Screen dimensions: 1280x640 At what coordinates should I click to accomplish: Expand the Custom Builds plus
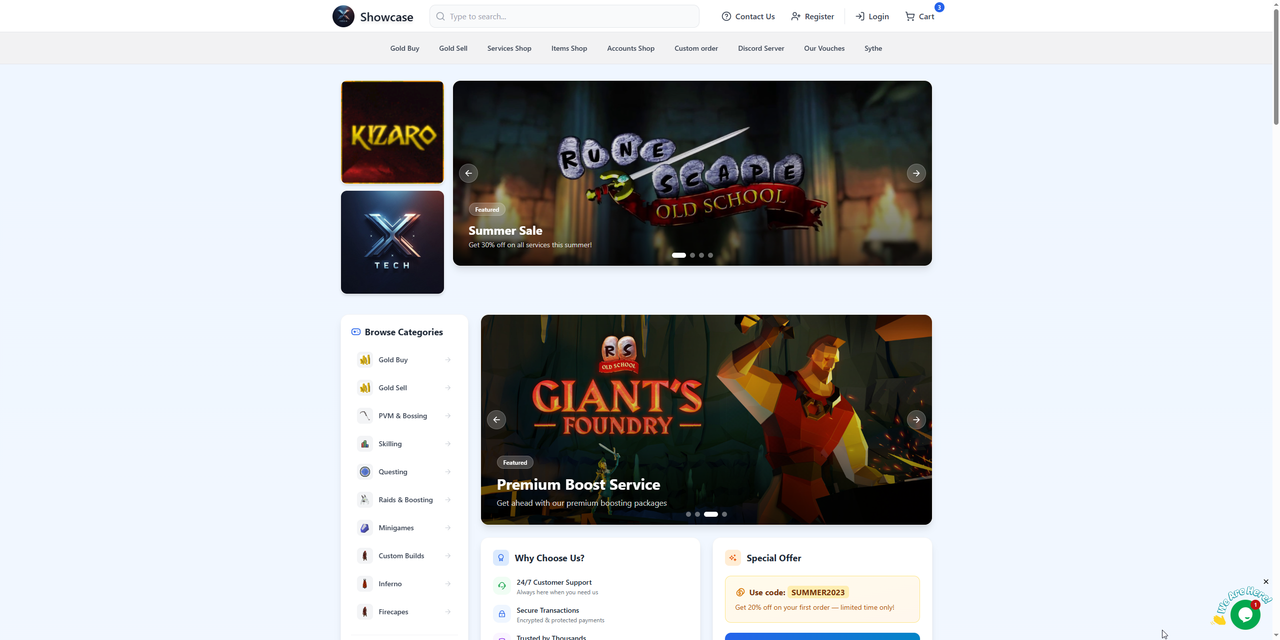coord(449,556)
